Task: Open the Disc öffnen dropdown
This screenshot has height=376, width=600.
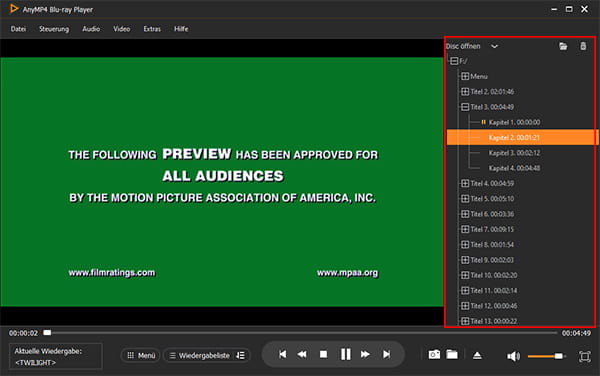Action: (494, 46)
